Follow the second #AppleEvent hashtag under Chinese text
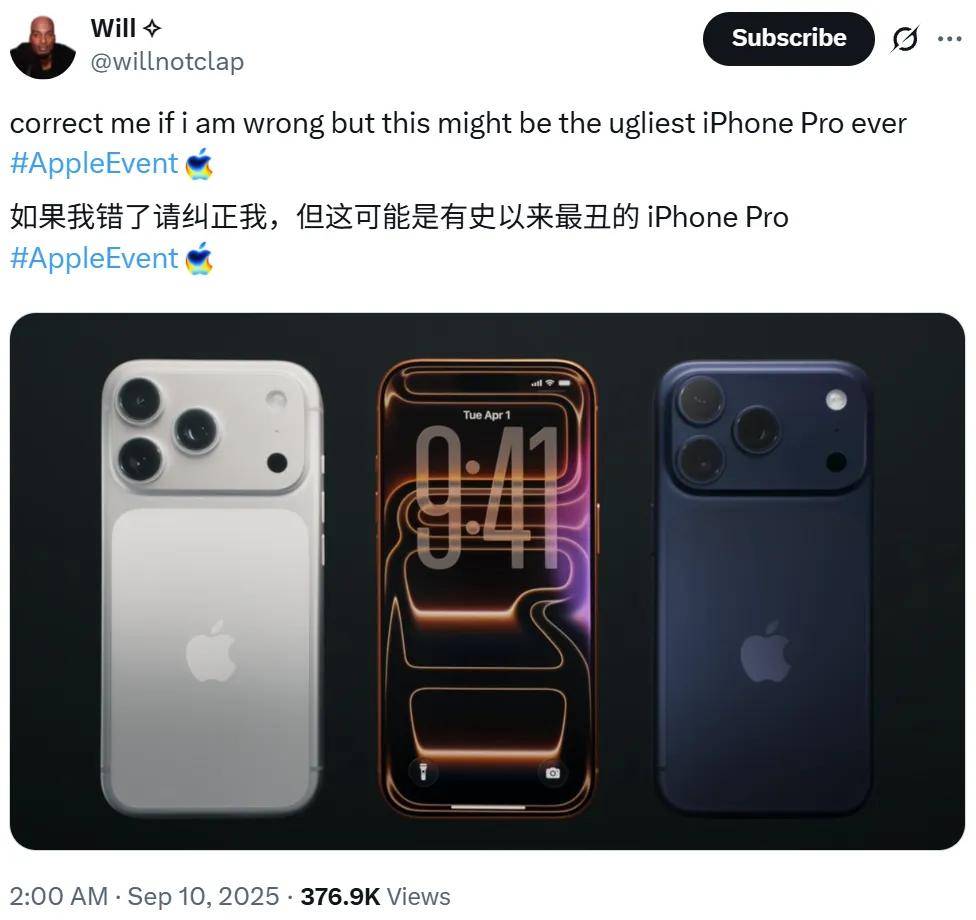This screenshot has width=976, height=920. pyautogui.click(x=94, y=258)
